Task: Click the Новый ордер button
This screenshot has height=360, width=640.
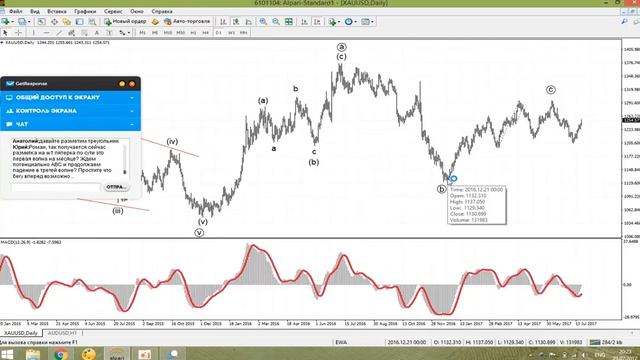Action: point(125,22)
